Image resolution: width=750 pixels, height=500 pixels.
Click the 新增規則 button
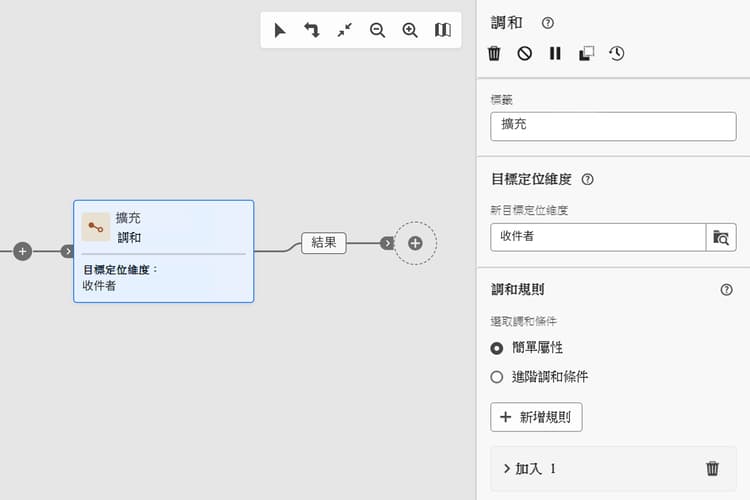[x=536, y=417]
